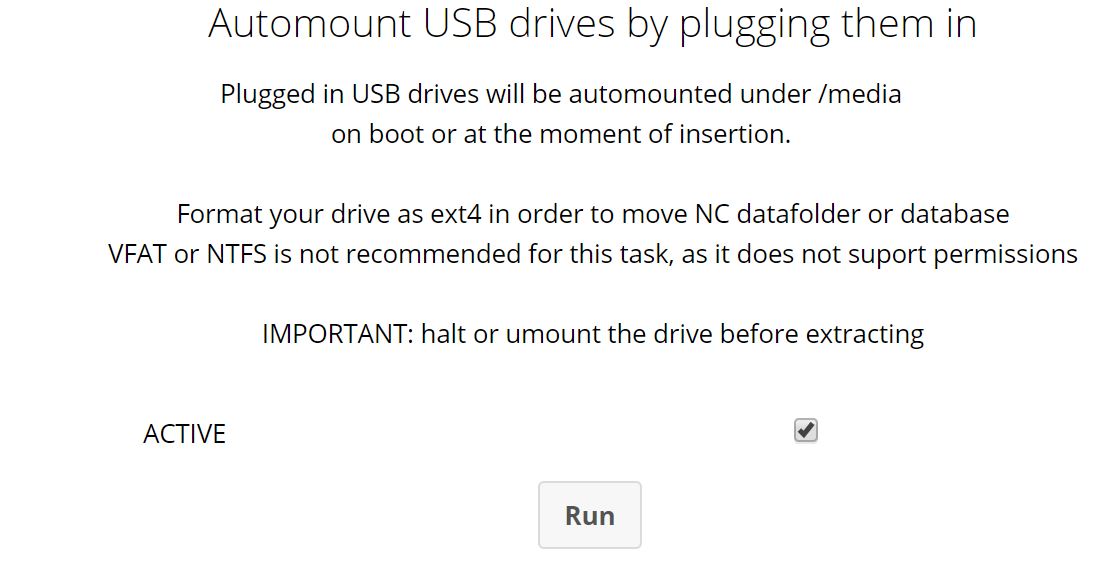Click the 'Automount USB drives' page heading
The height and width of the screenshot is (582, 1113).
click(592, 24)
